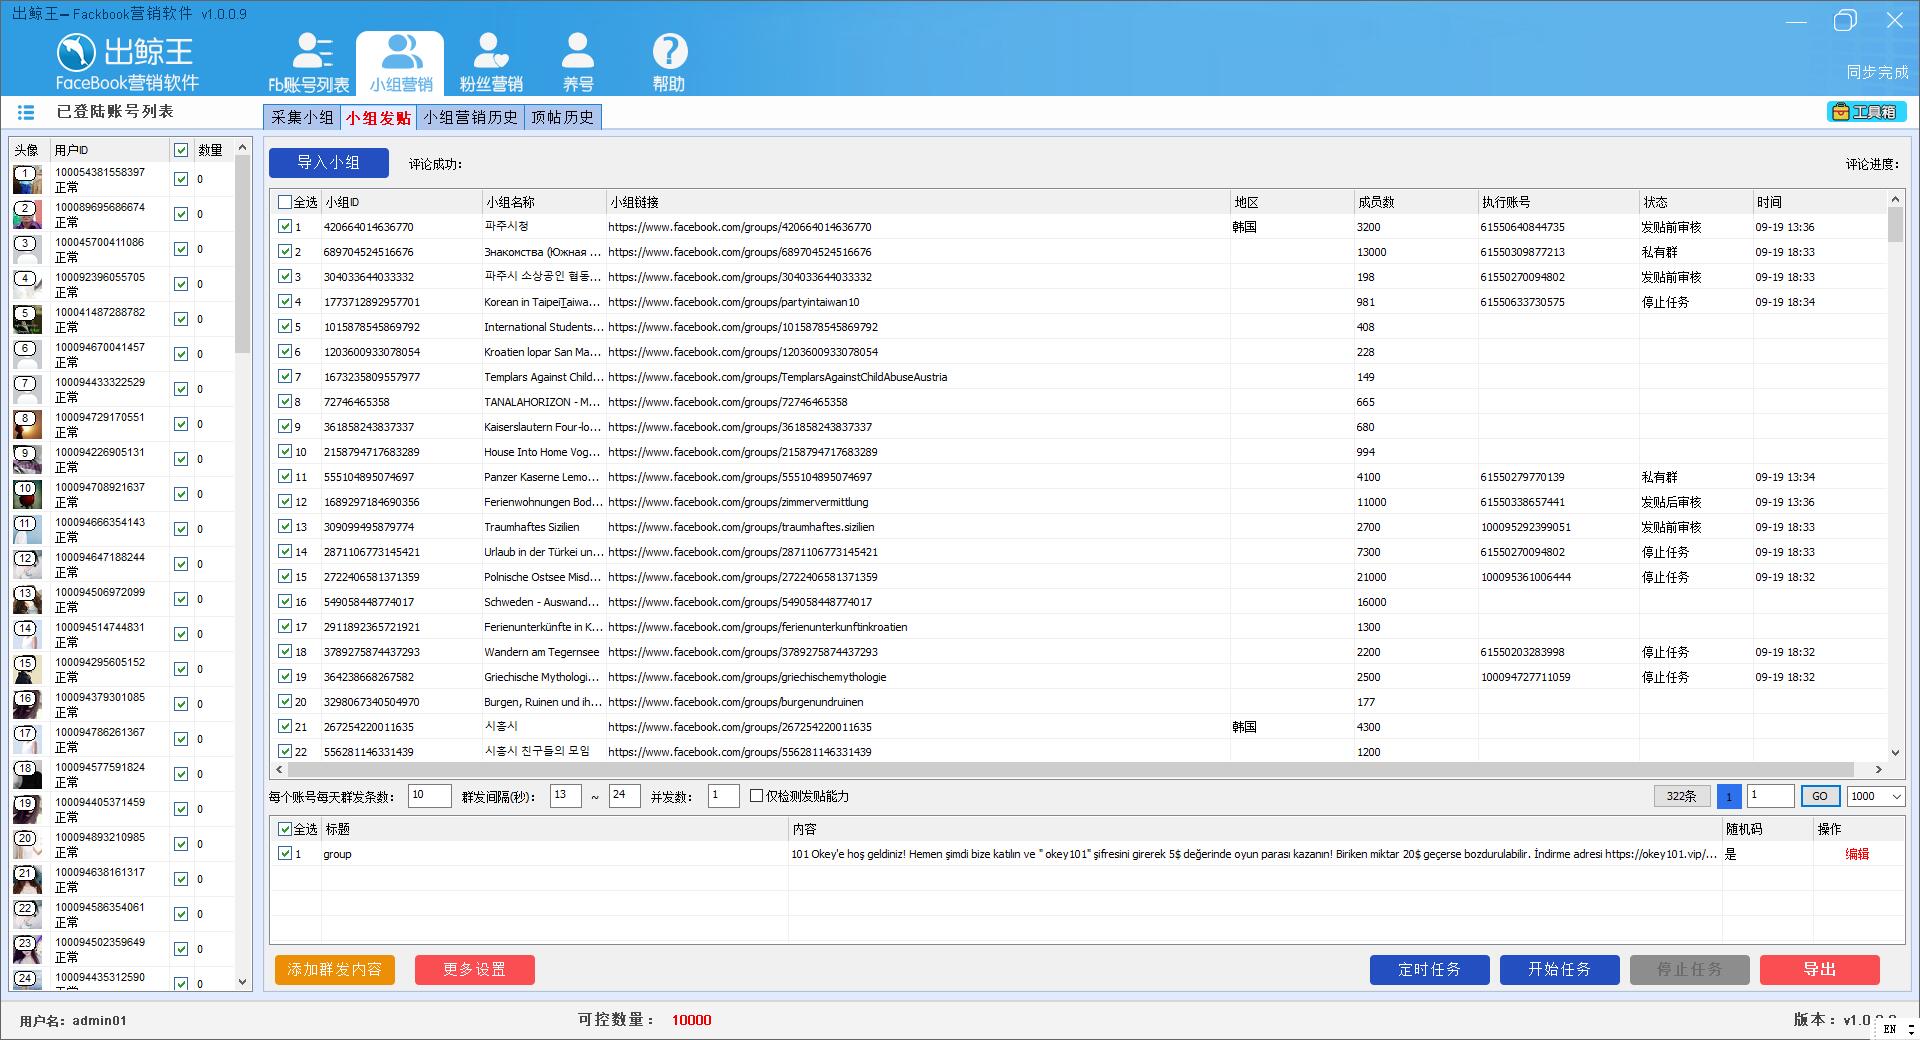Click avatar of account 100045700411086
Image resolution: width=1920 pixels, height=1040 pixels.
27,250
